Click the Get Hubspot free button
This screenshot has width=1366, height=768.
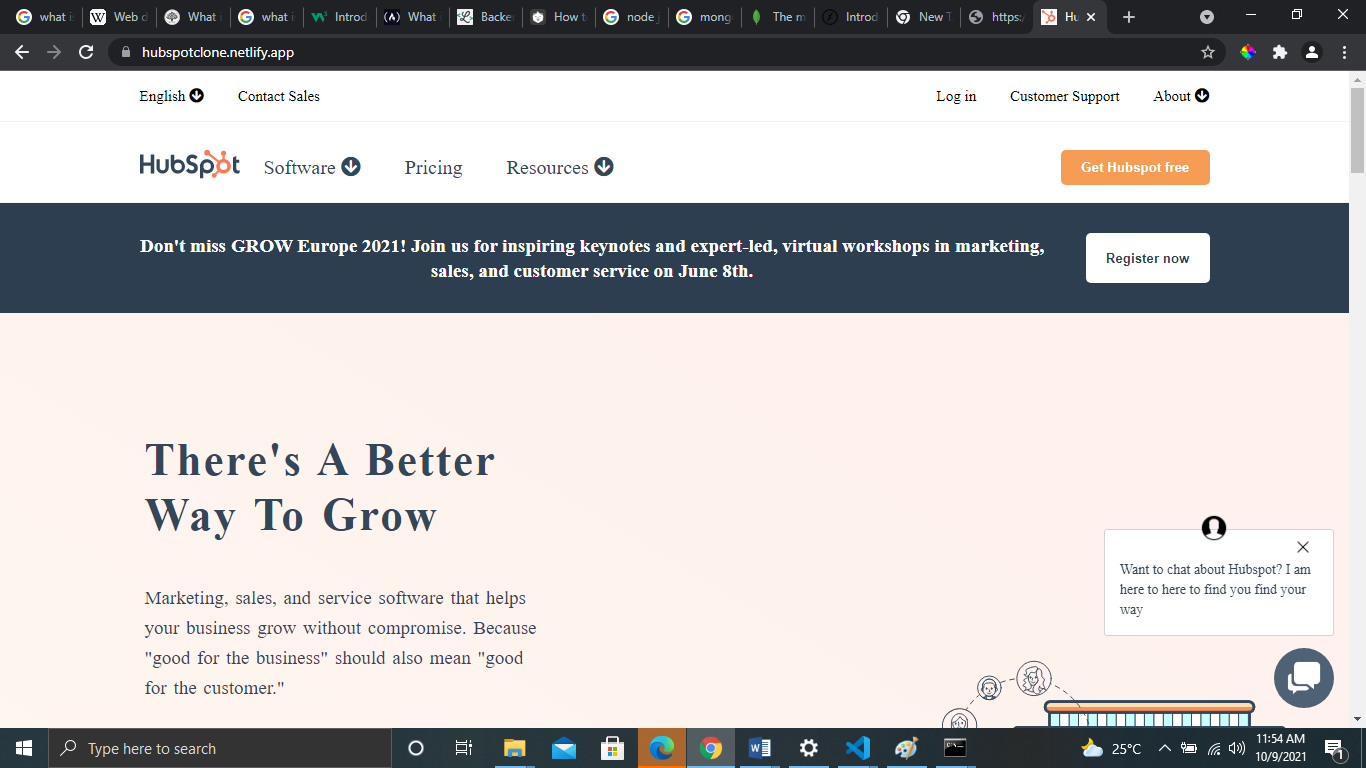1135,167
